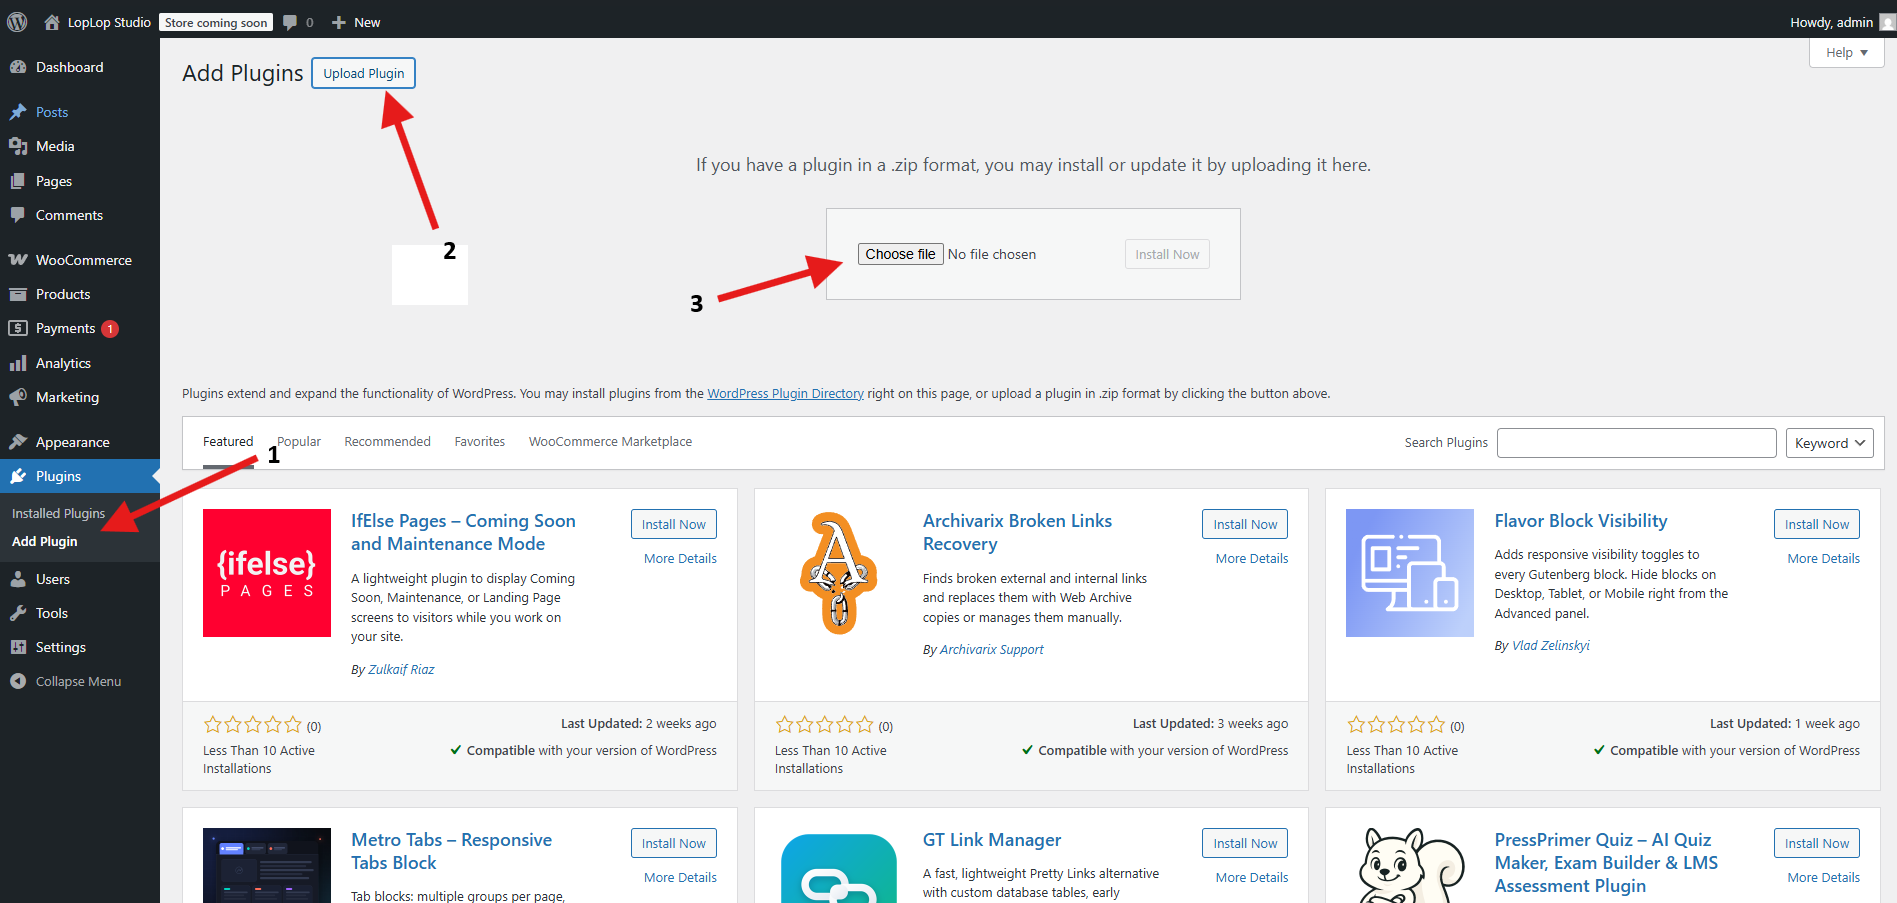
Task: Switch to the Popular plugins tab
Action: [298, 441]
